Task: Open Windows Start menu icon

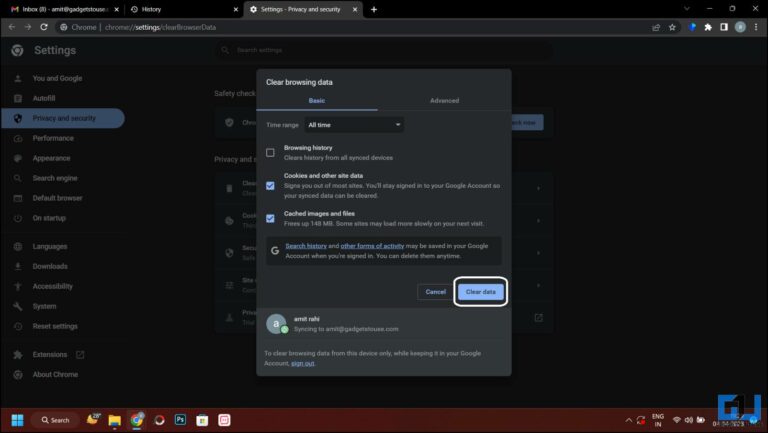Action: pyautogui.click(x=16, y=419)
